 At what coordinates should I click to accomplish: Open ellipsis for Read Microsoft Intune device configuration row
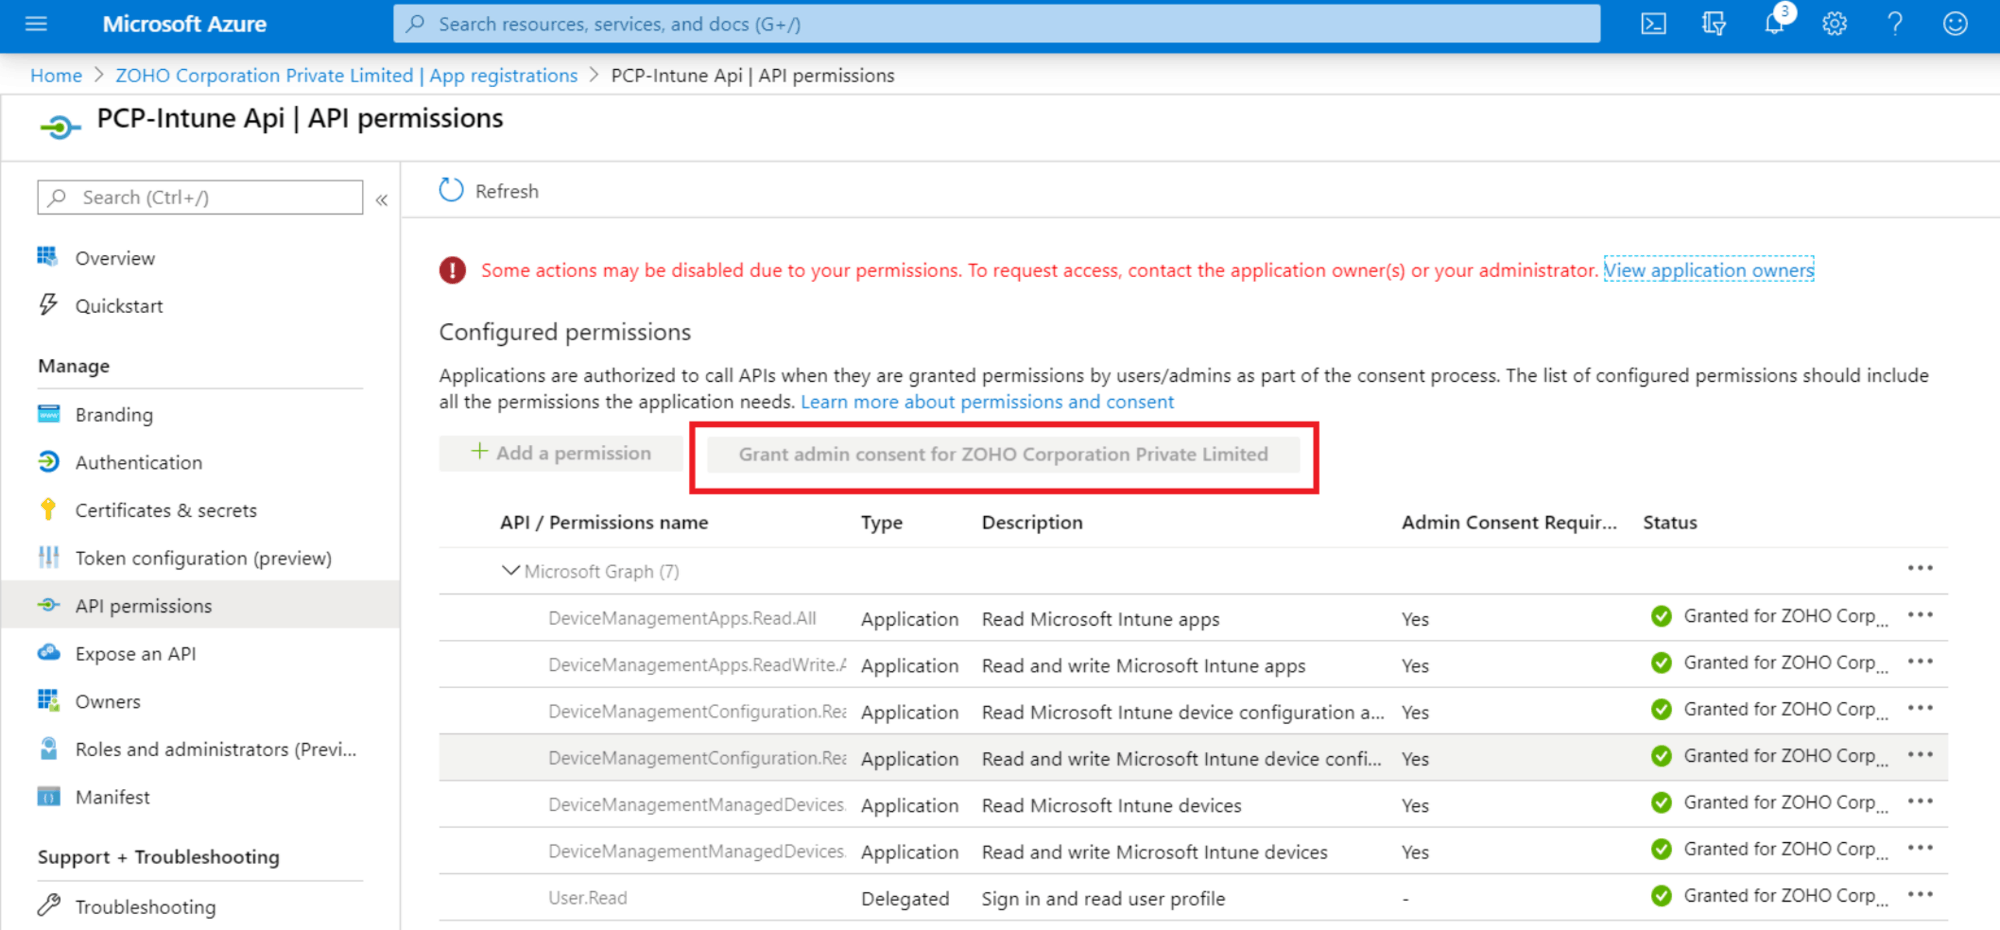[1920, 708]
